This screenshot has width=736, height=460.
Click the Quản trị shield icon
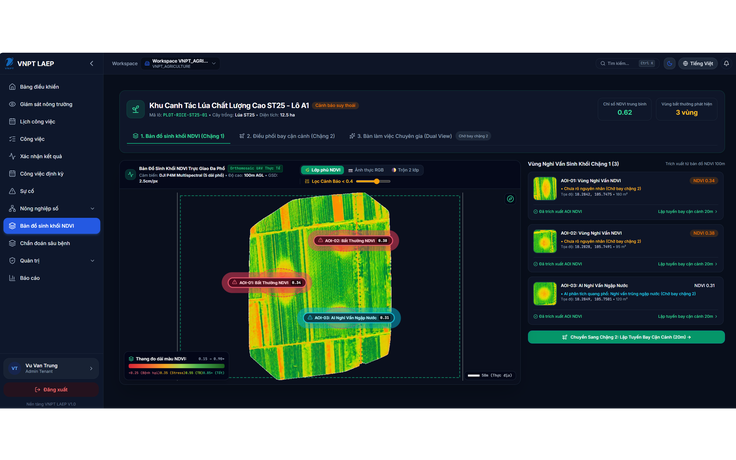click(12, 261)
